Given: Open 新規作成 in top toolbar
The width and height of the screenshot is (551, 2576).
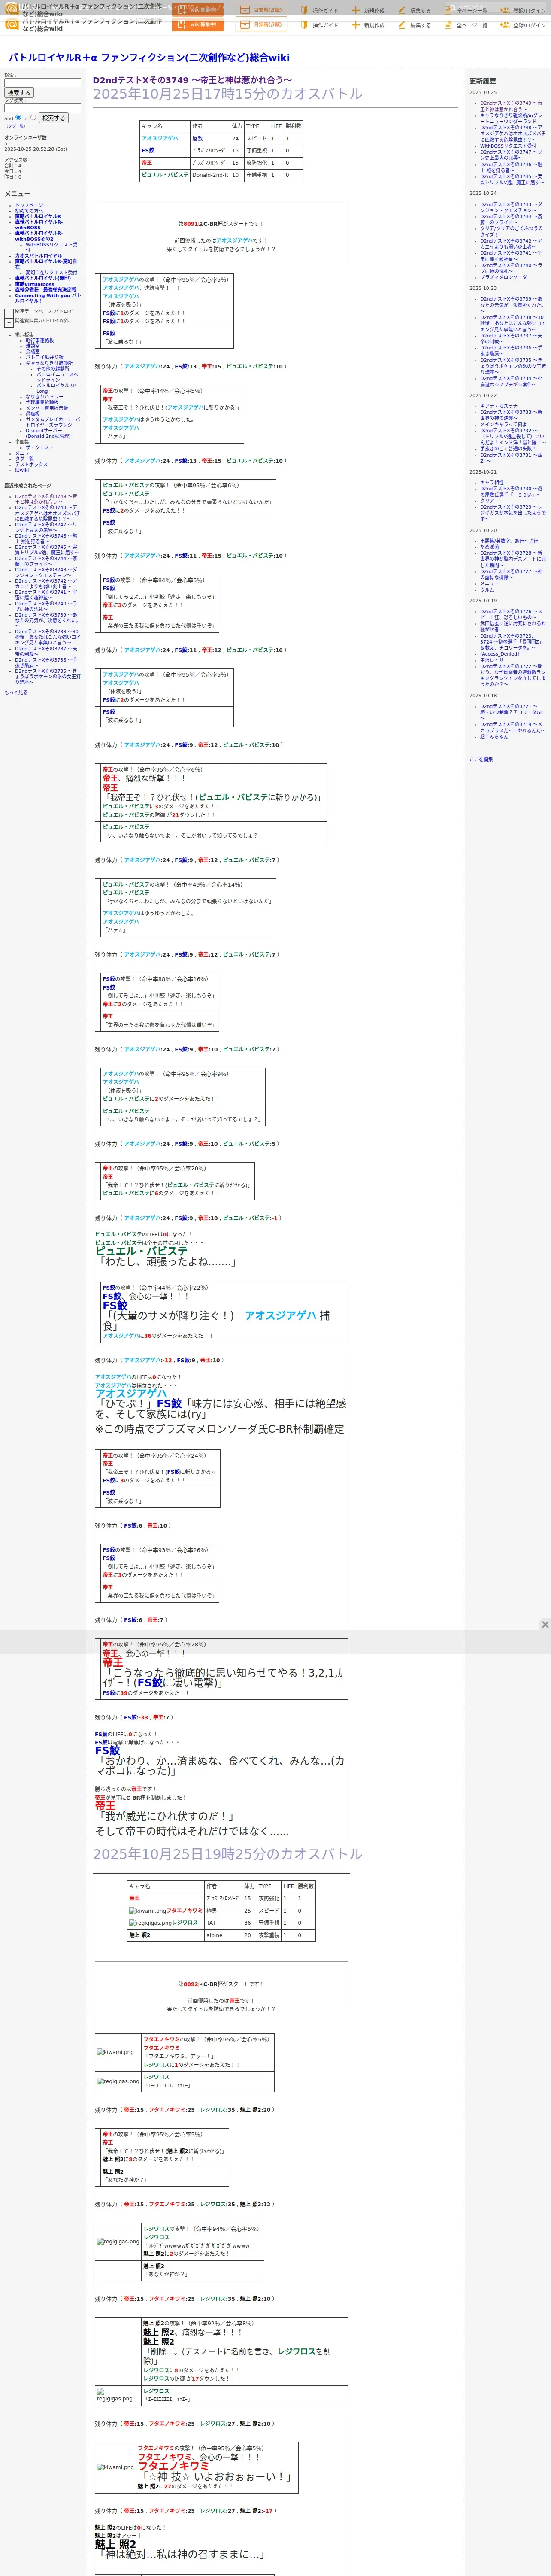Looking at the screenshot, I should (369, 10).
